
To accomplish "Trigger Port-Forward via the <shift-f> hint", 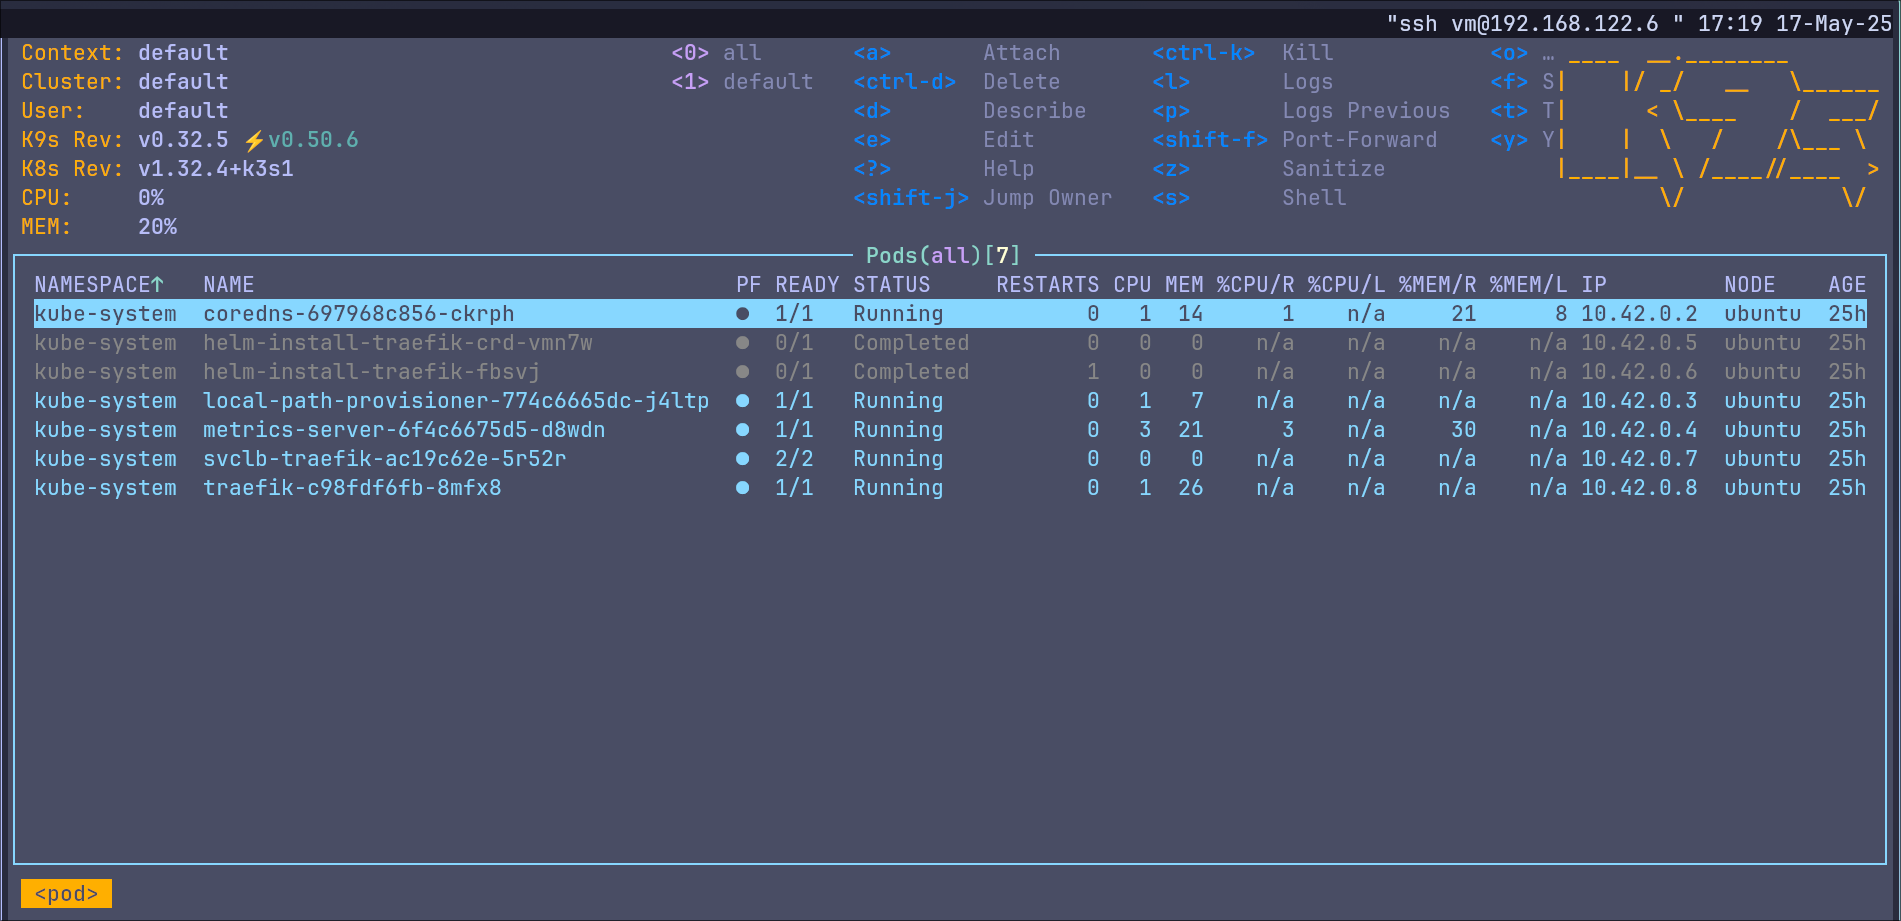I will pos(1209,140).
